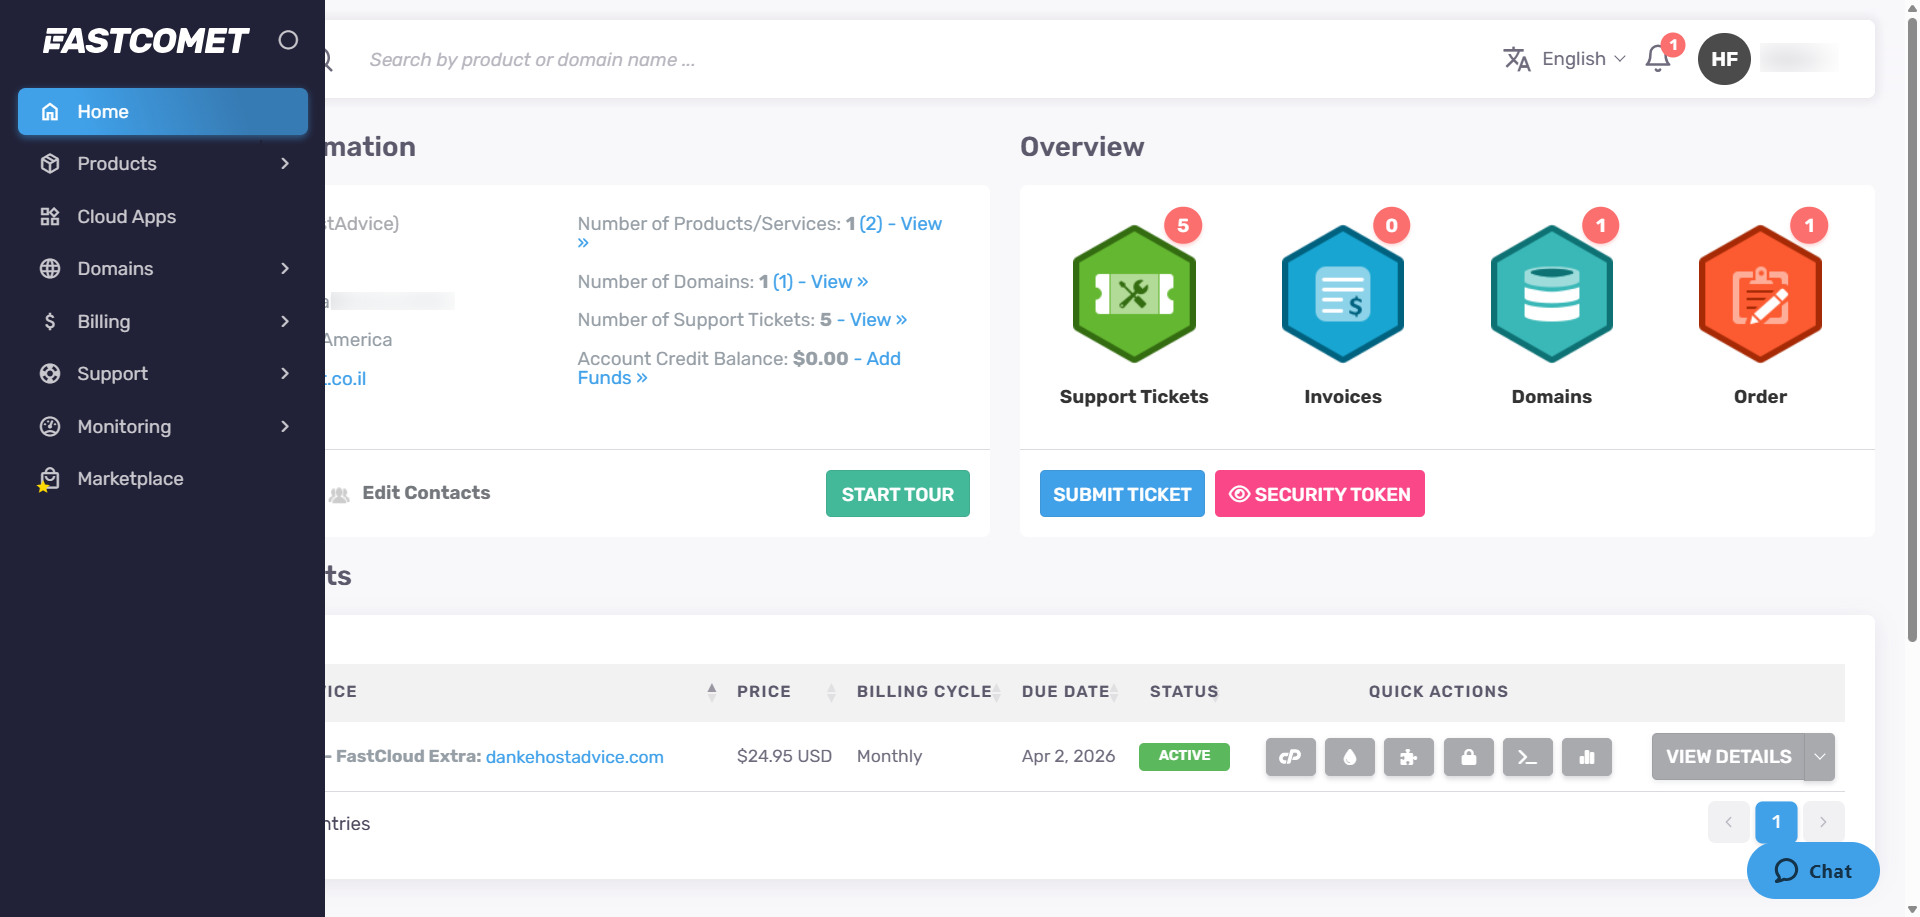1920x917 pixels.
Task: Open the Marketplace menu item
Action: point(163,479)
